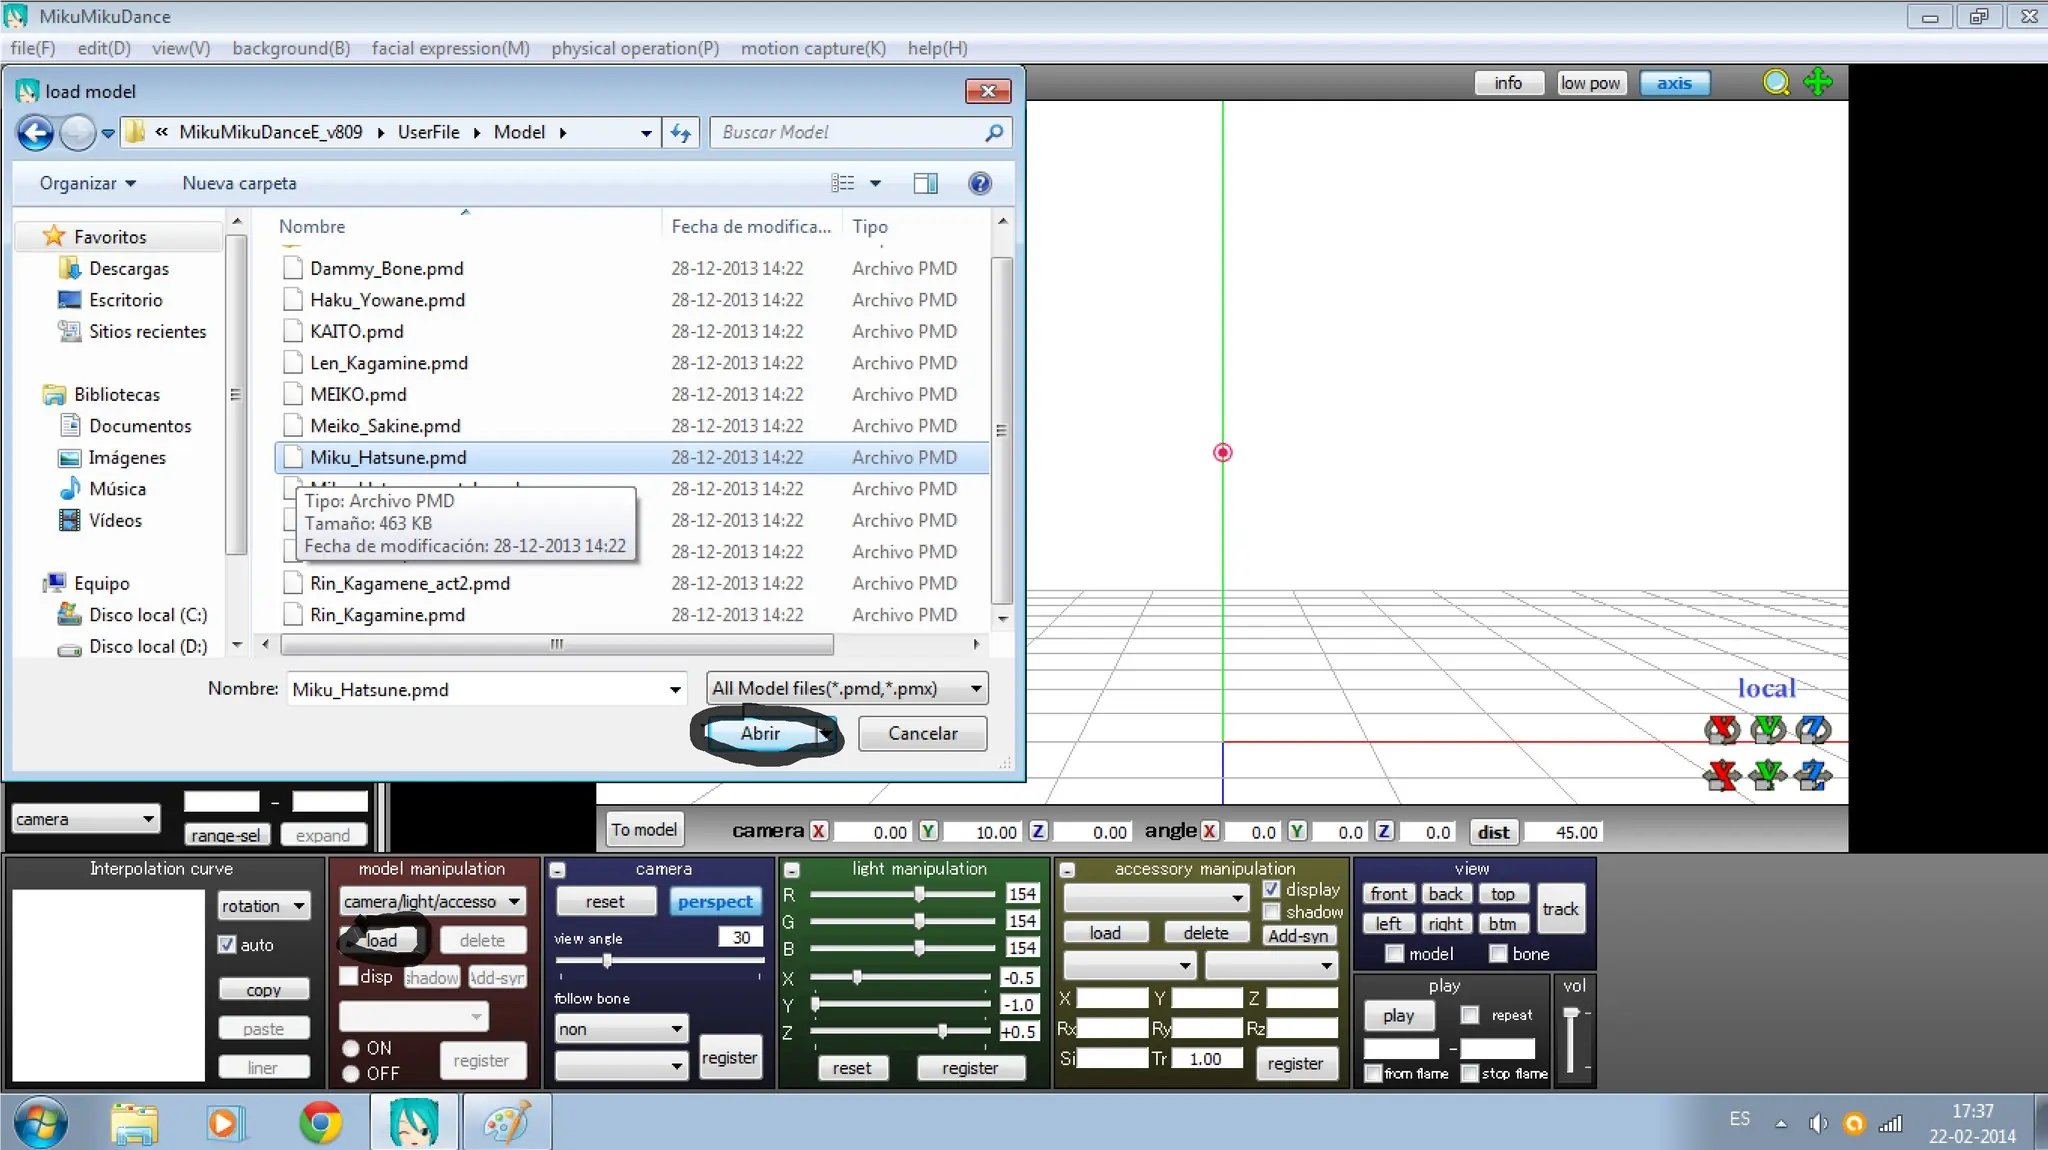Image resolution: width=2048 pixels, height=1150 pixels.
Task: Open the help icon in the dialog toolbar
Action: pos(980,183)
